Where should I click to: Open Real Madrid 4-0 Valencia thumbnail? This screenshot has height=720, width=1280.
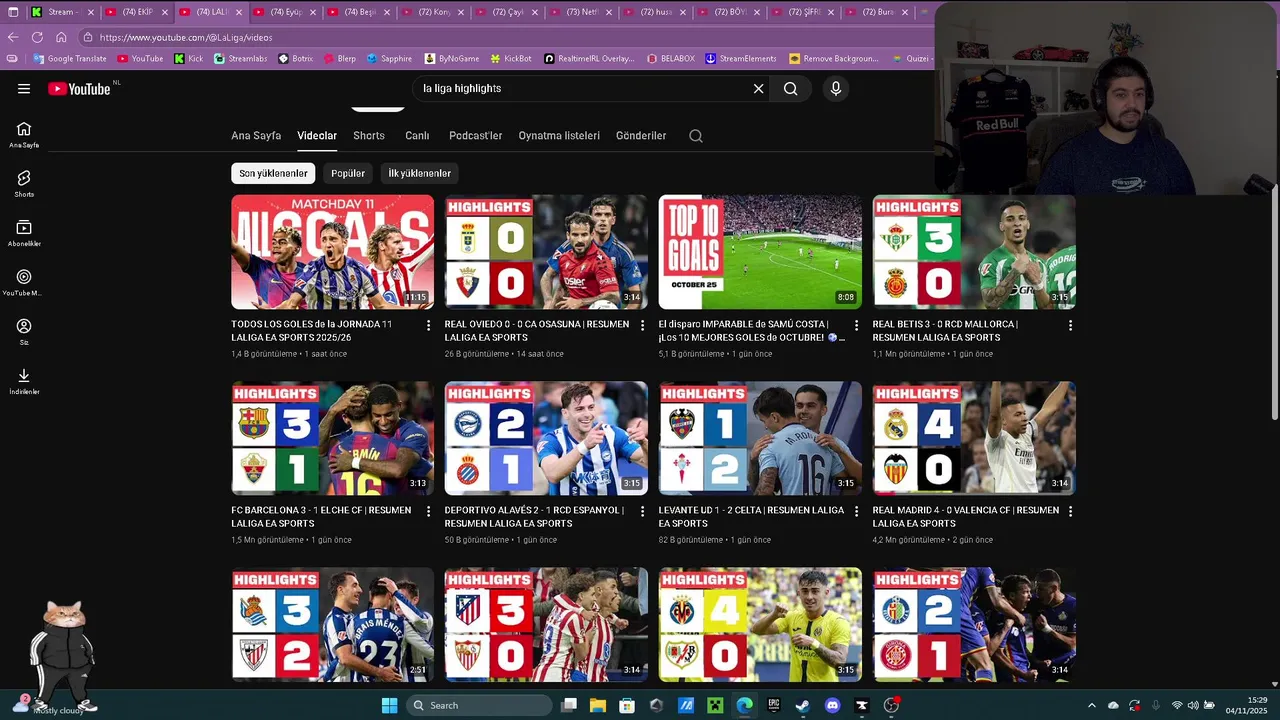coord(974,438)
